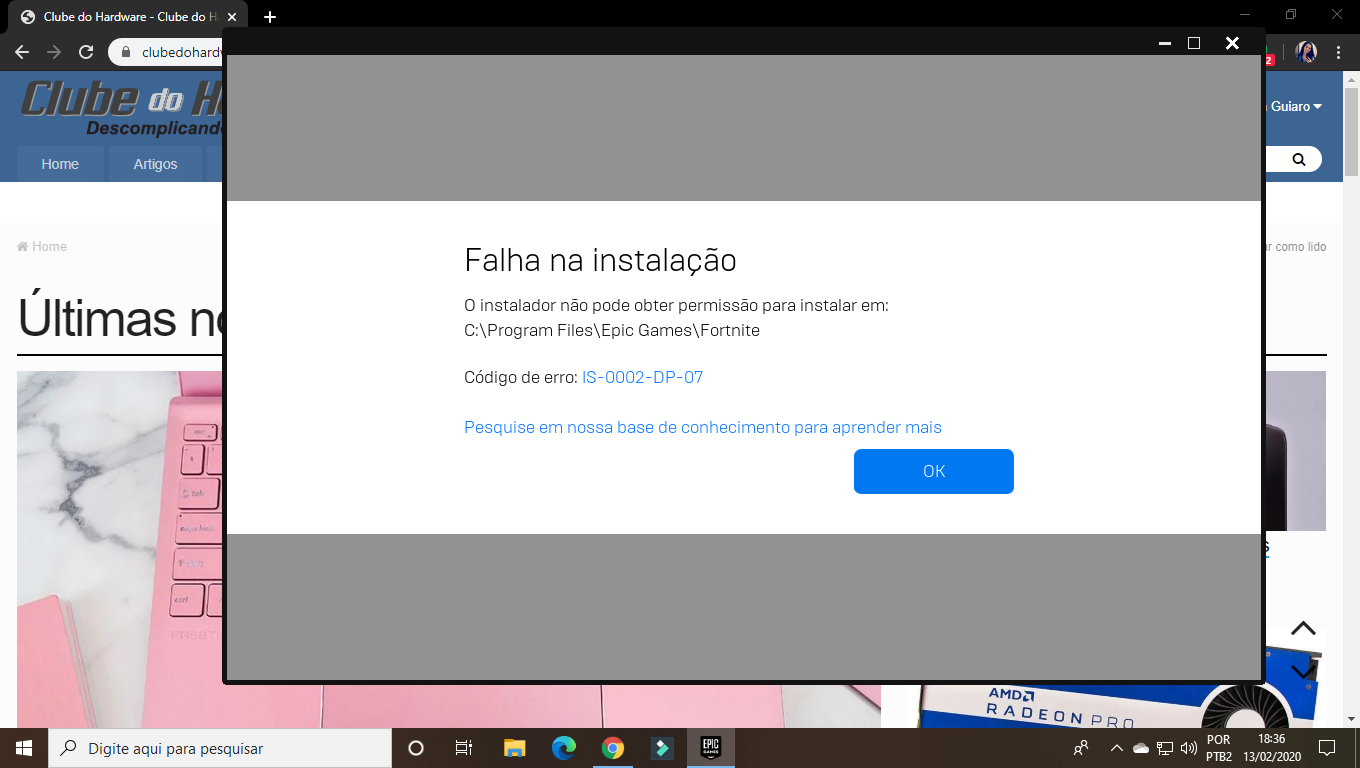Minimize the Epic Games Launcher window
This screenshot has height=768, width=1360.
[x=1164, y=43]
